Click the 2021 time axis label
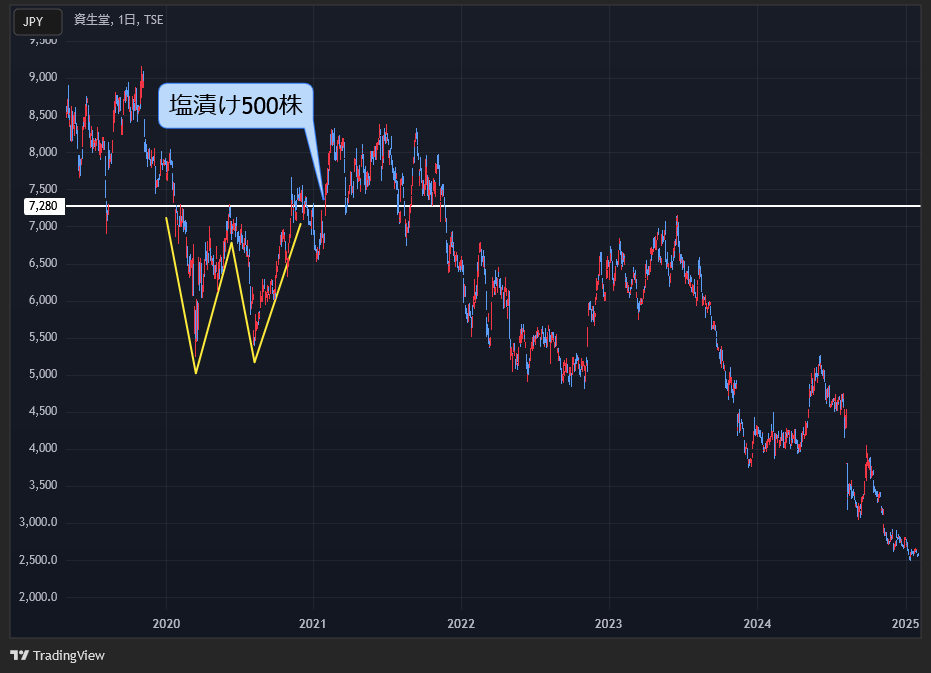Screen dimensions: 931x673 click(313, 623)
